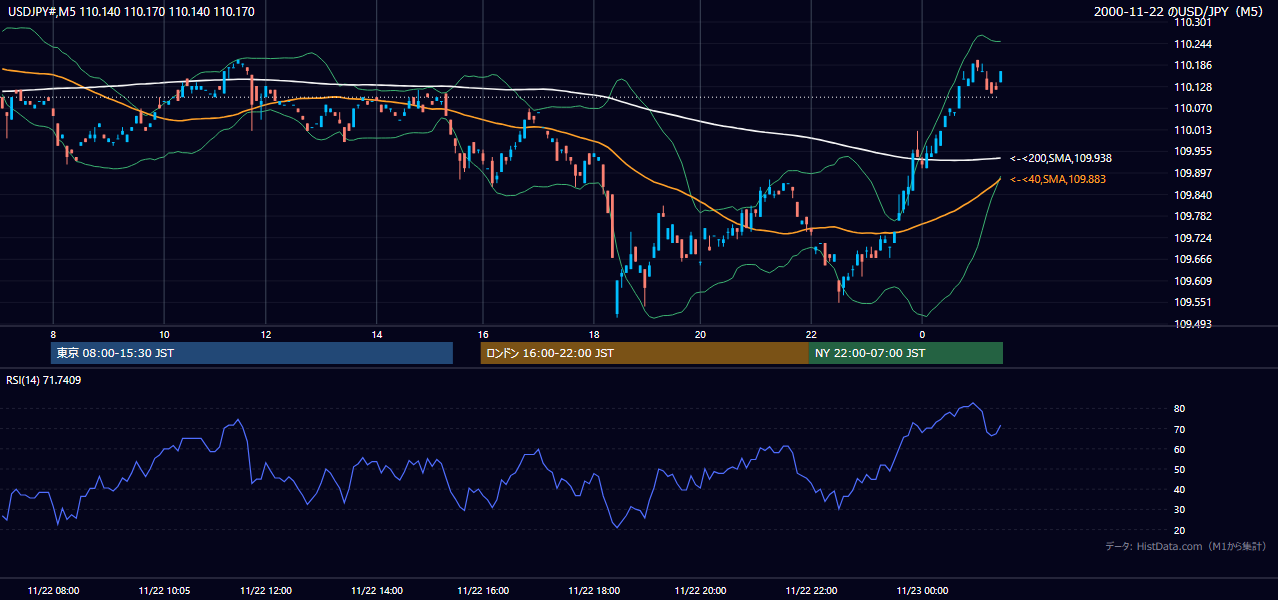The image size is (1278, 600).
Task: Click hour marker 12 below the price chart
Action: (265, 334)
